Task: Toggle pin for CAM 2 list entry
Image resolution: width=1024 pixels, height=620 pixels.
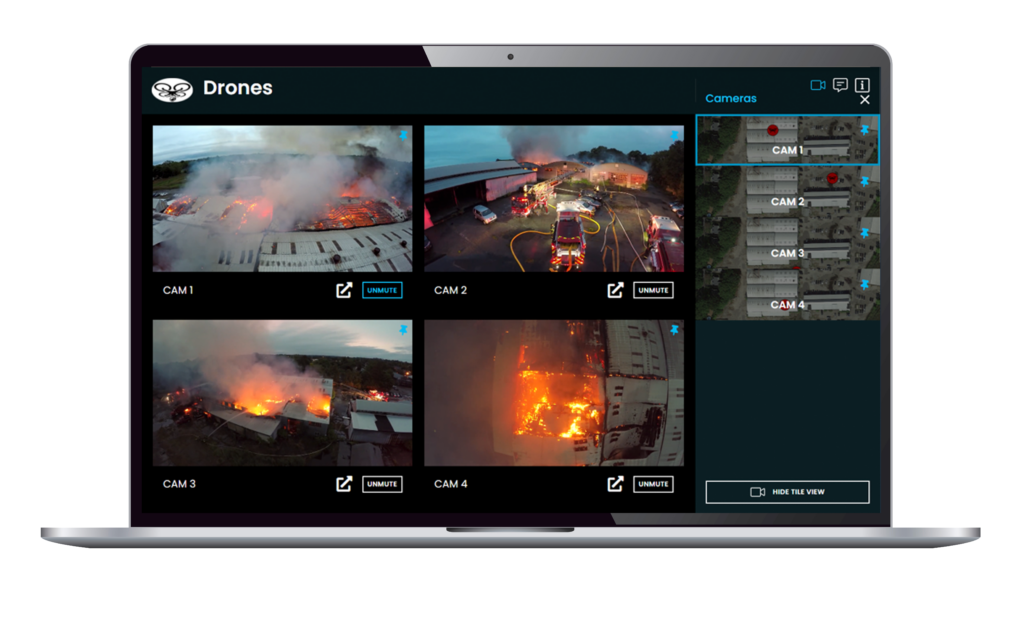Action: tap(865, 182)
